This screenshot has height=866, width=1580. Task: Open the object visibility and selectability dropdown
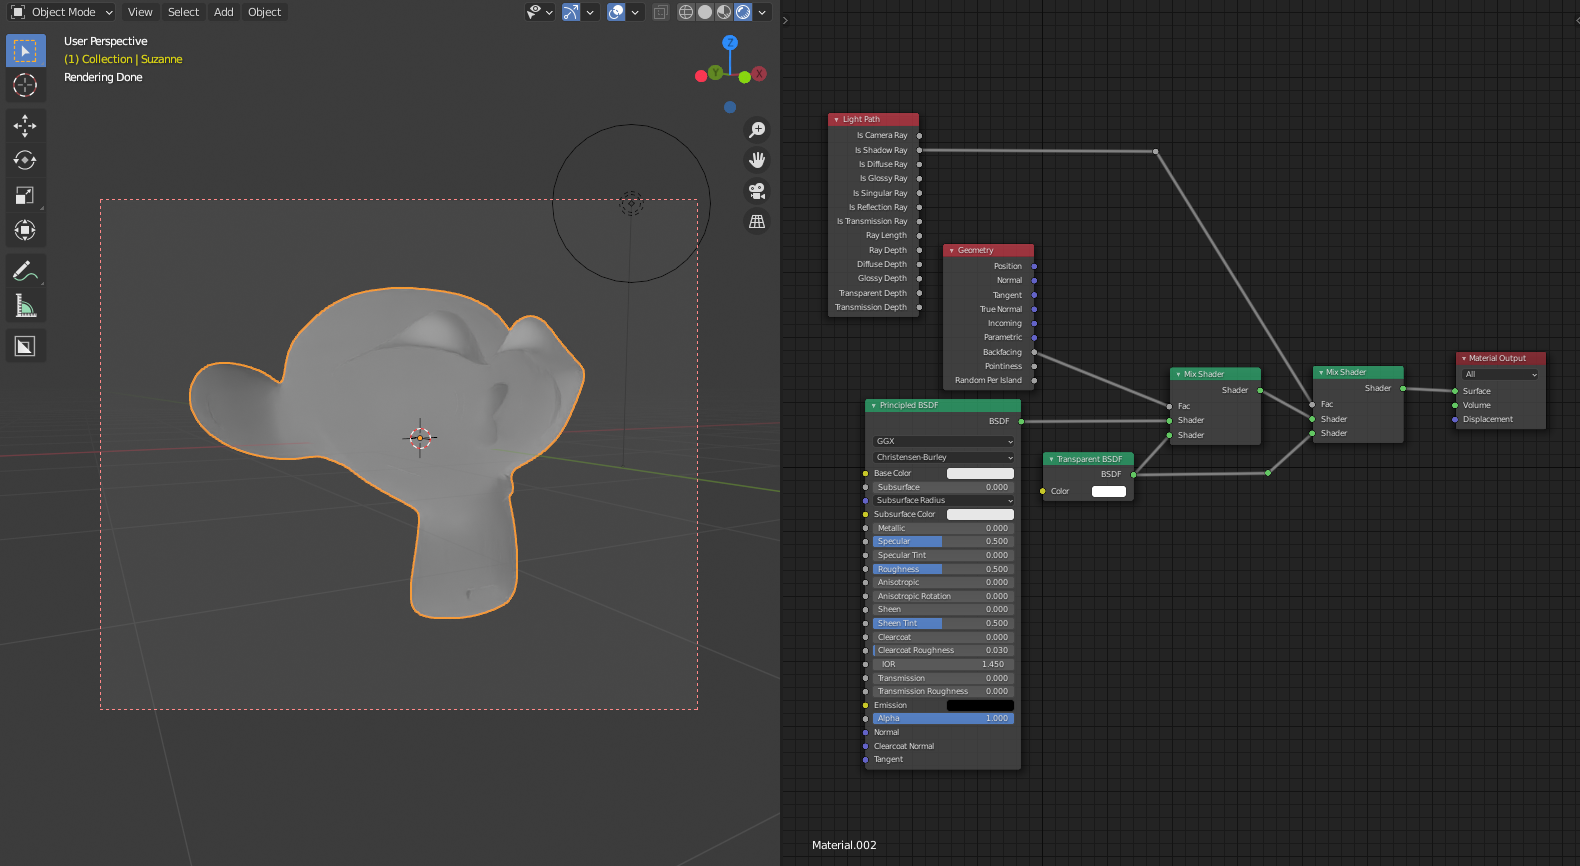(540, 12)
